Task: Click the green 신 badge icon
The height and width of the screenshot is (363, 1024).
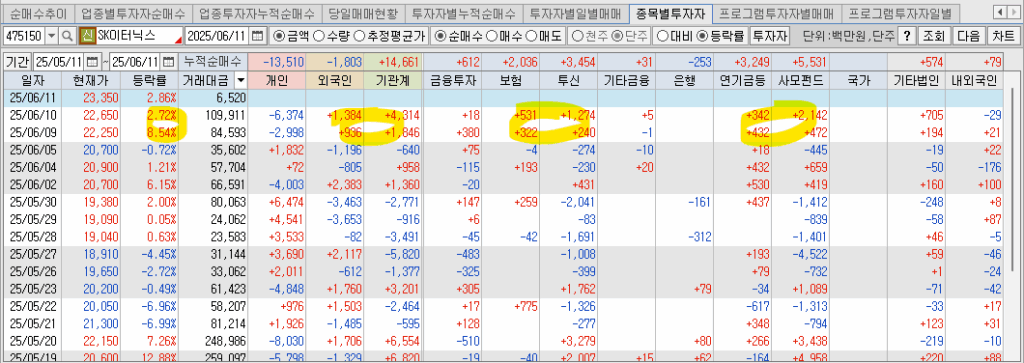Action: tap(87, 36)
